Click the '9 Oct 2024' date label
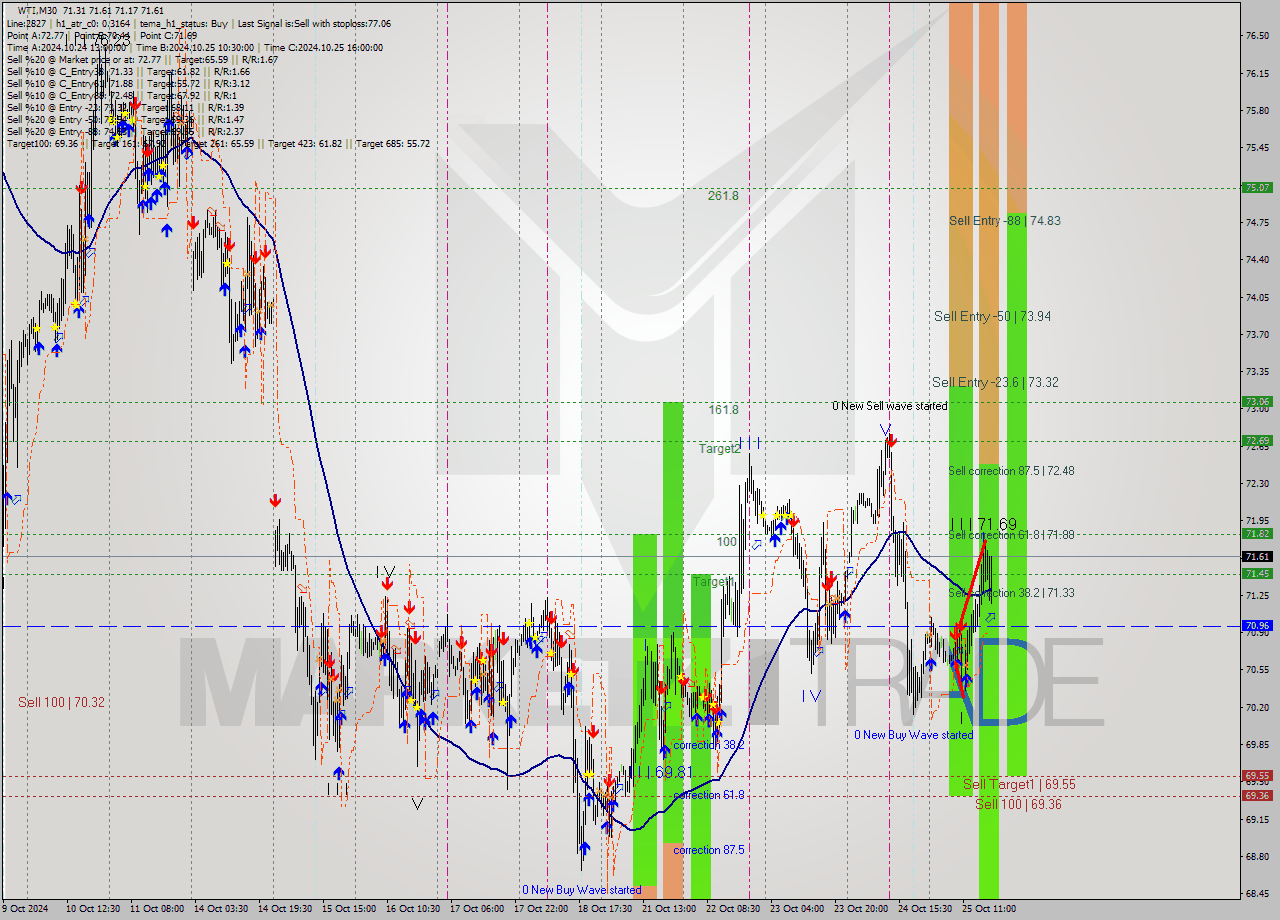 point(27,909)
